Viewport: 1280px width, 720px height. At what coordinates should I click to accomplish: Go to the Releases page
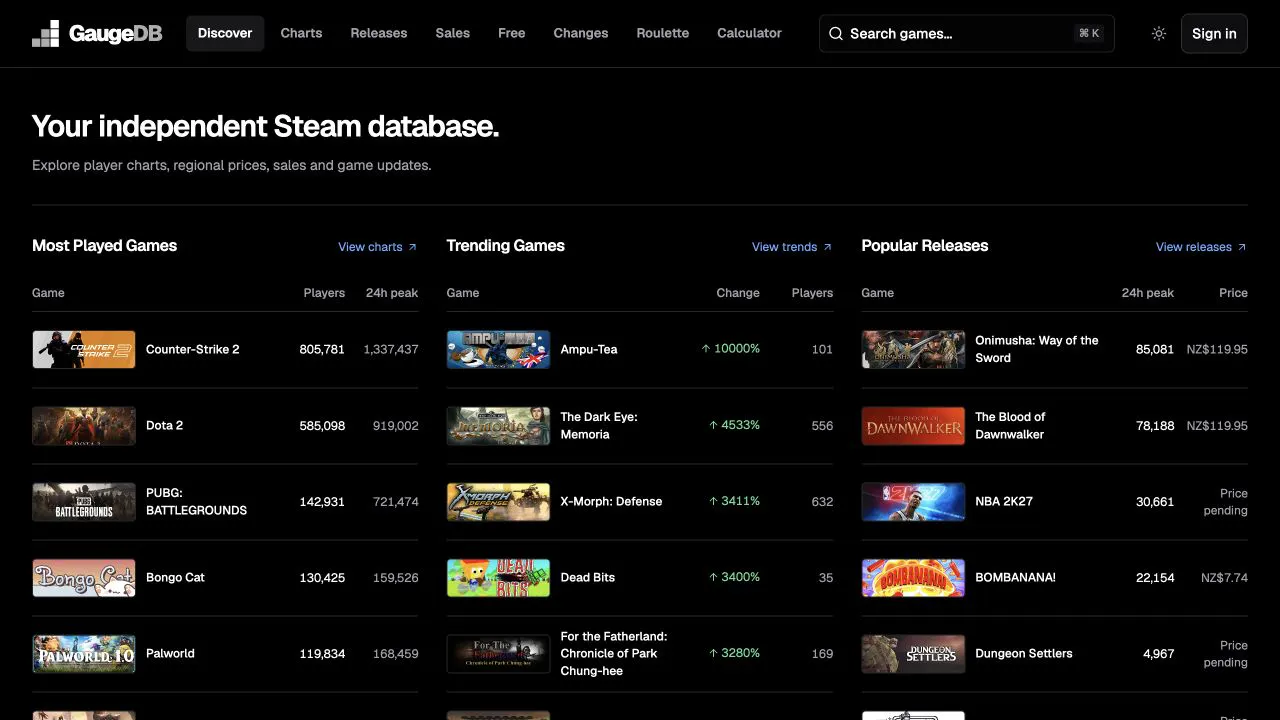(x=379, y=33)
